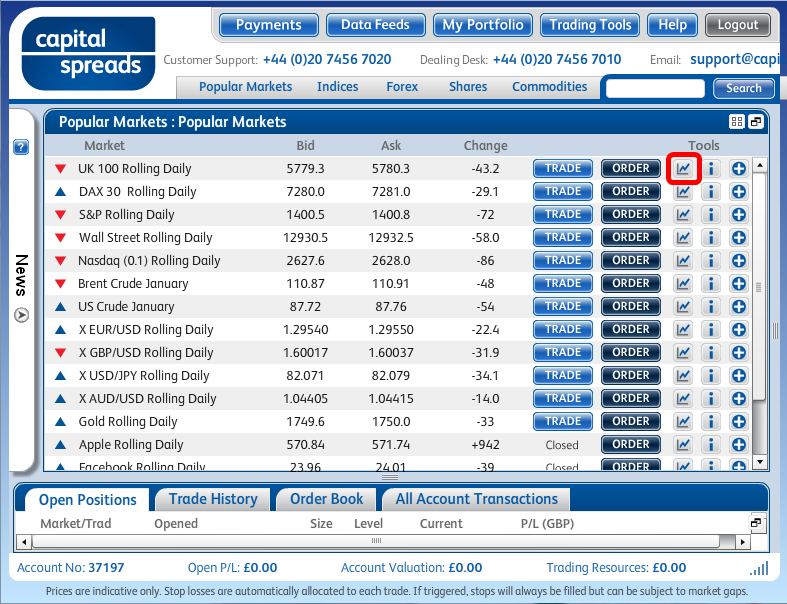
Task: Open Trading Tools
Action: click(x=590, y=25)
